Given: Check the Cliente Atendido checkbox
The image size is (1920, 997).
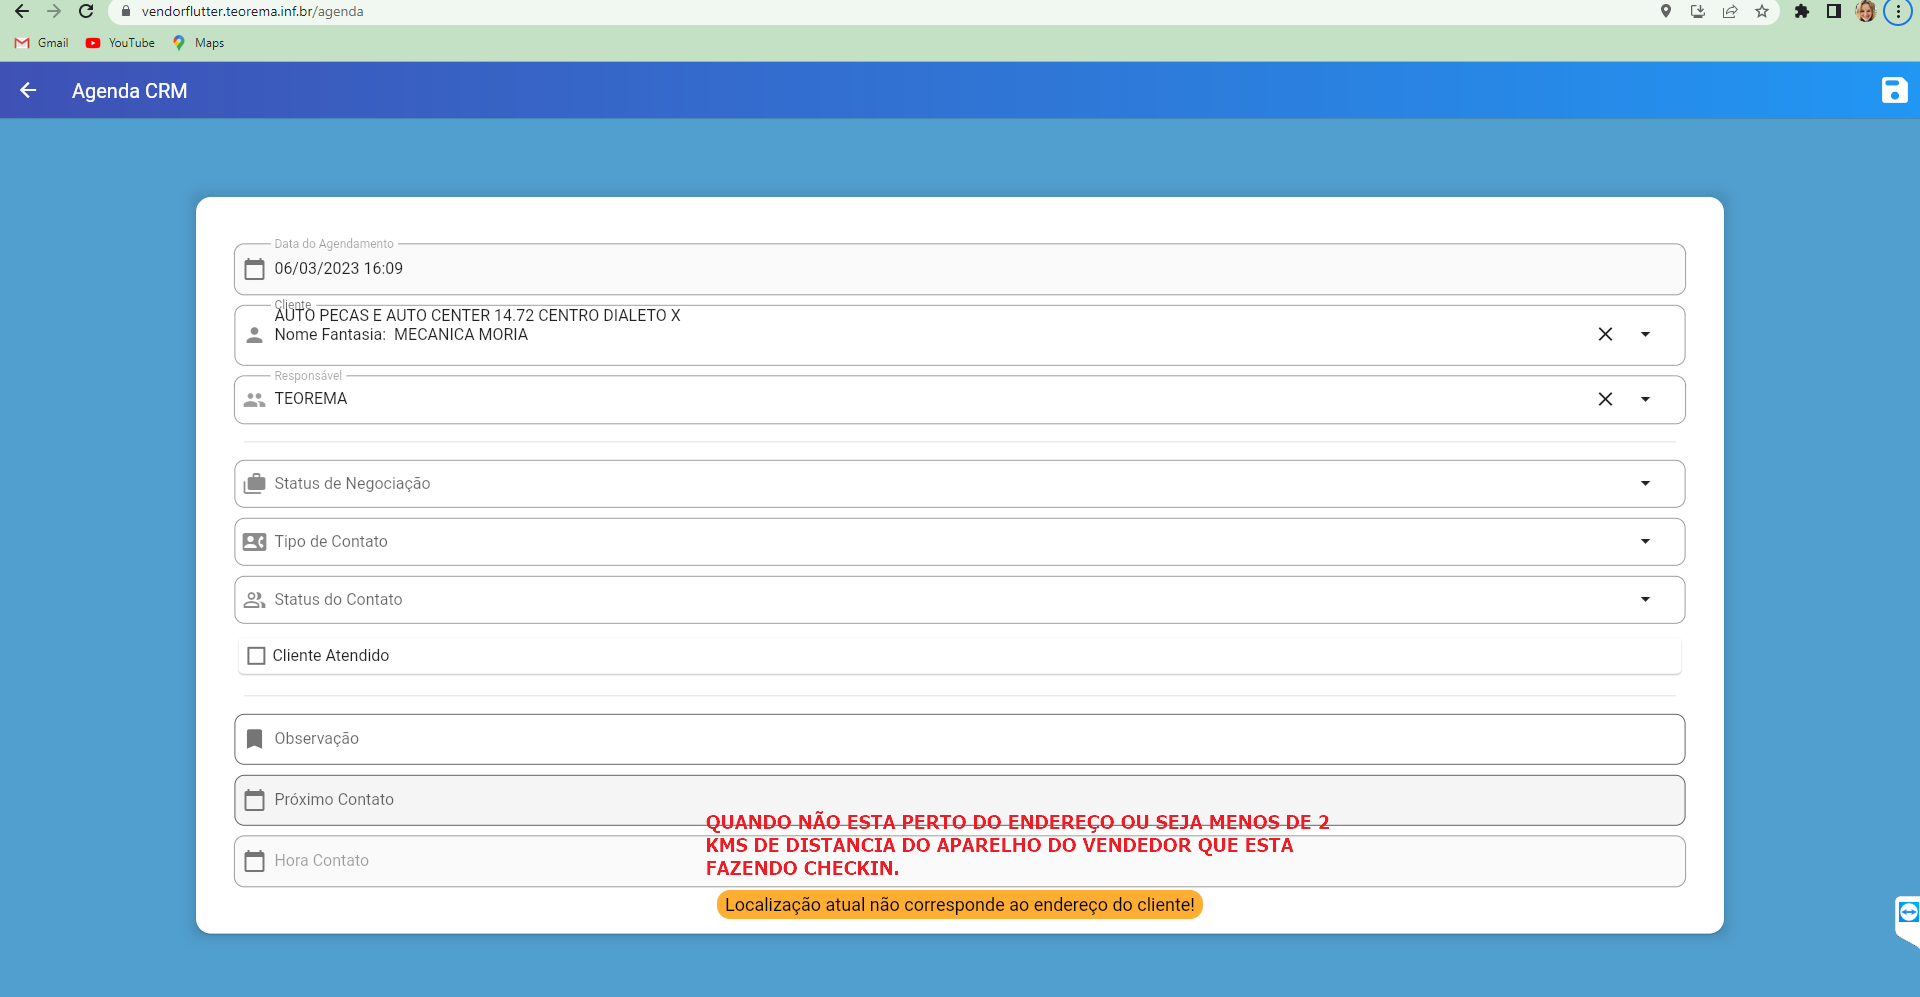Looking at the screenshot, I should [x=256, y=656].
